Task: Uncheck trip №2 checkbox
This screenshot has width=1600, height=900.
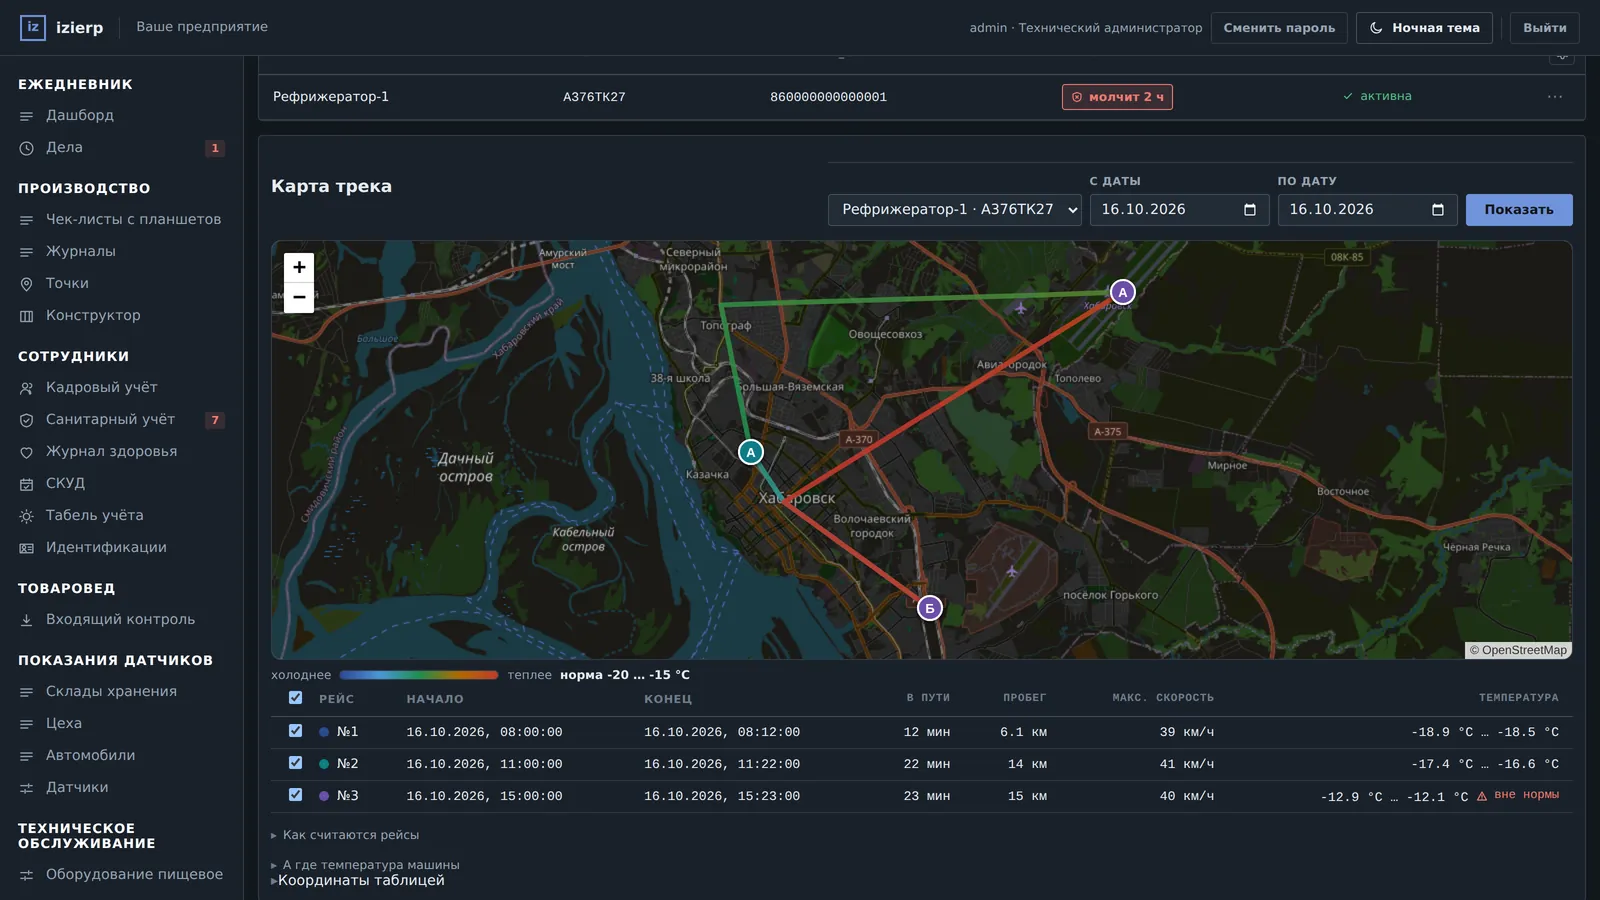Action: (x=295, y=763)
